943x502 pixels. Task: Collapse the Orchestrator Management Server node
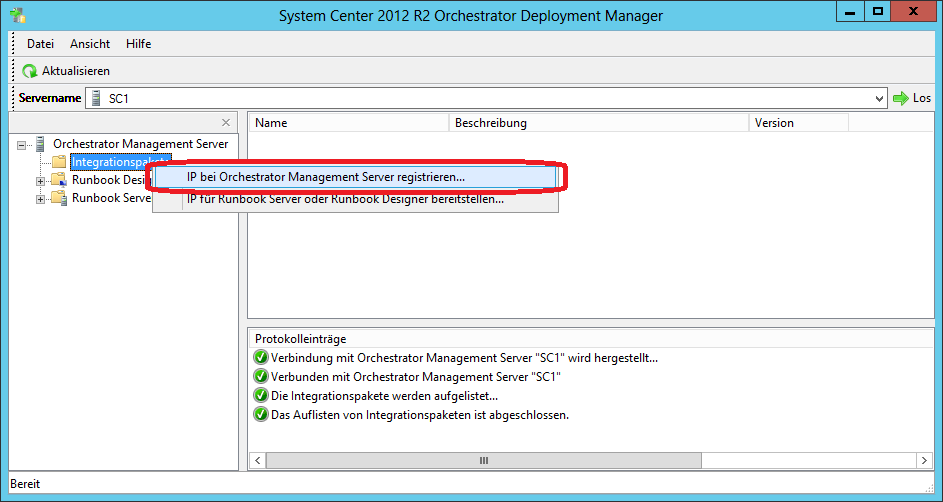22,145
